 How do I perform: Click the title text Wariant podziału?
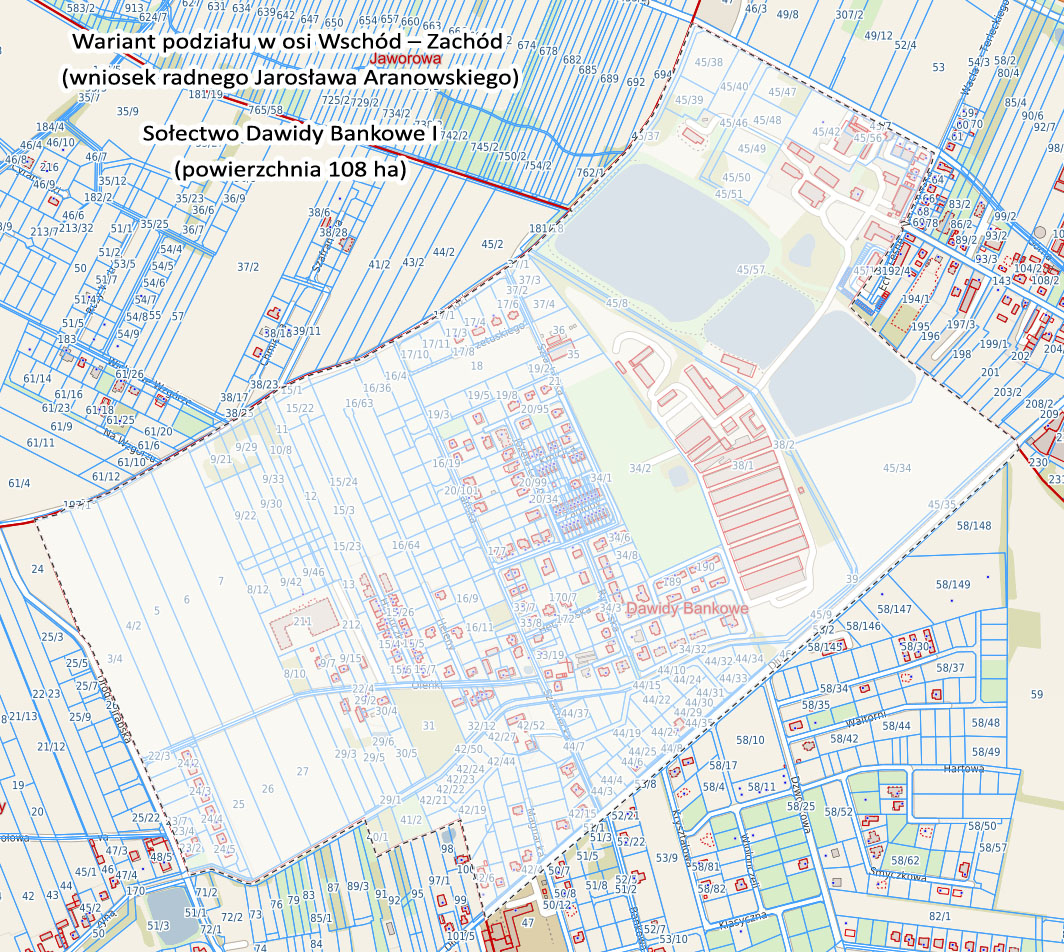click(289, 44)
